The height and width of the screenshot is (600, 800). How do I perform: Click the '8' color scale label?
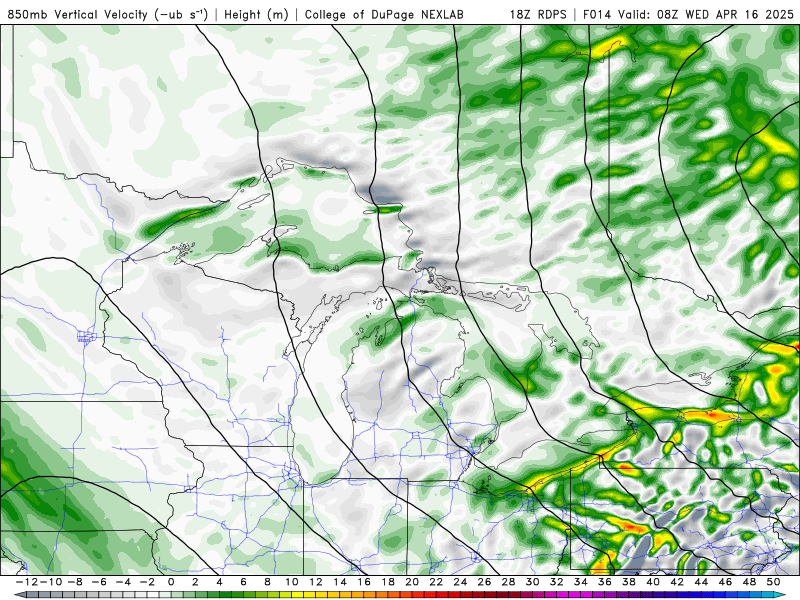click(x=267, y=582)
